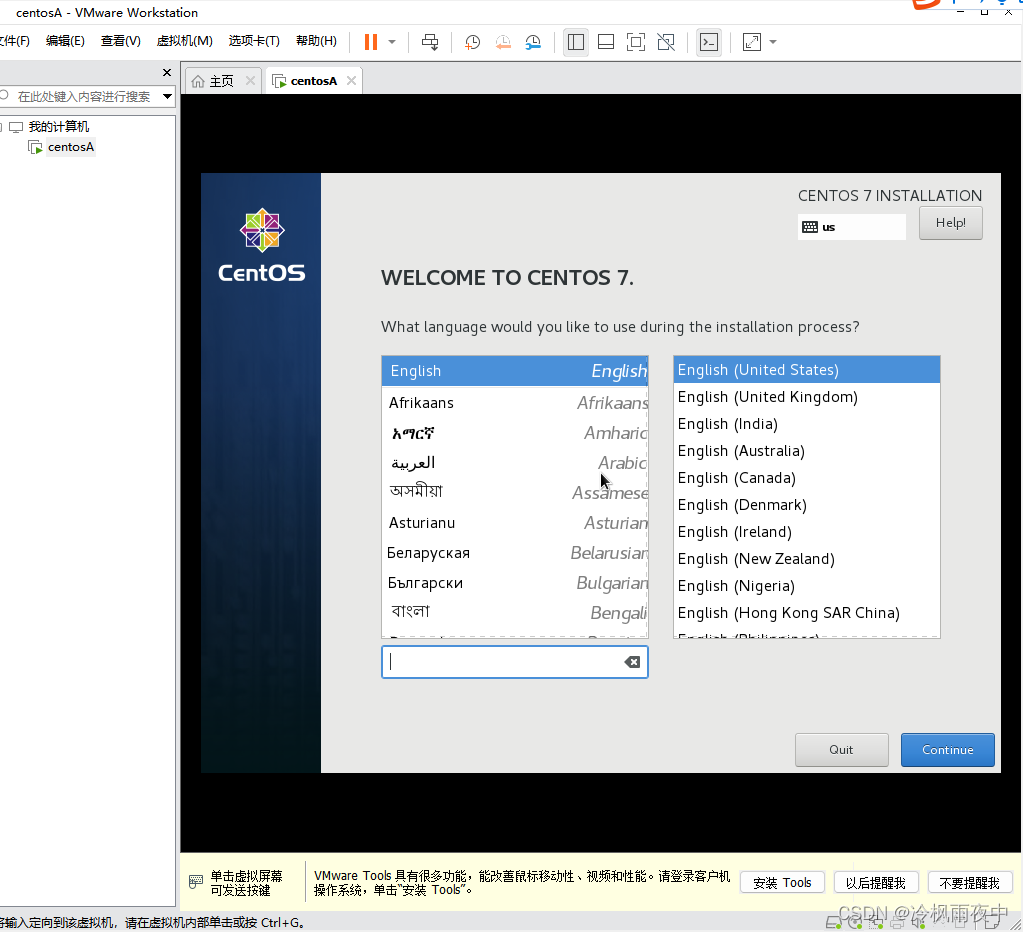Open stretch display dropdown arrow

point(773,42)
